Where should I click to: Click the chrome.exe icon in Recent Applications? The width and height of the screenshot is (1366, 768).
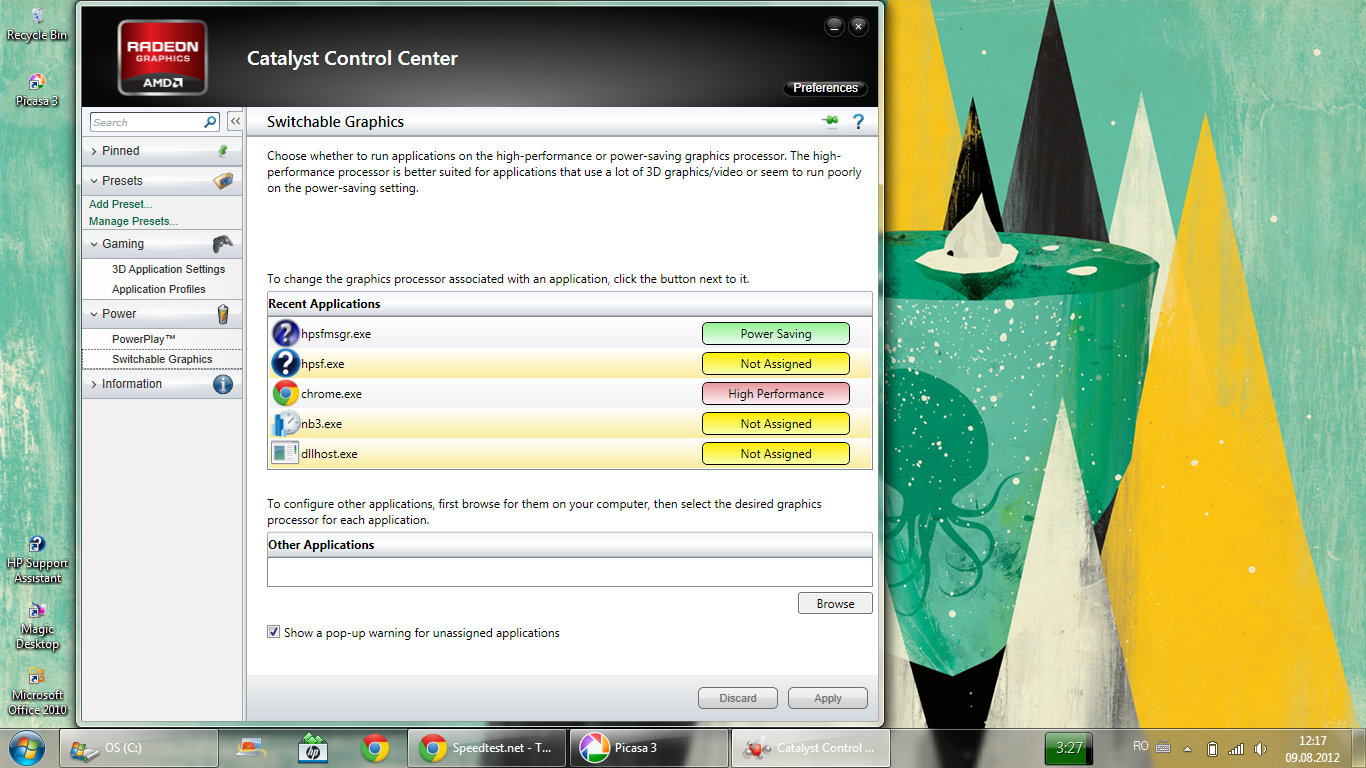(x=285, y=394)
